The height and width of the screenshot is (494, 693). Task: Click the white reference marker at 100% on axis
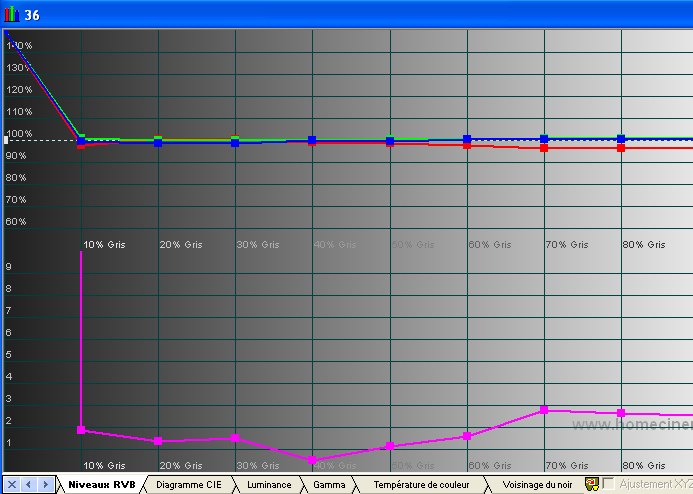[6, 141]
